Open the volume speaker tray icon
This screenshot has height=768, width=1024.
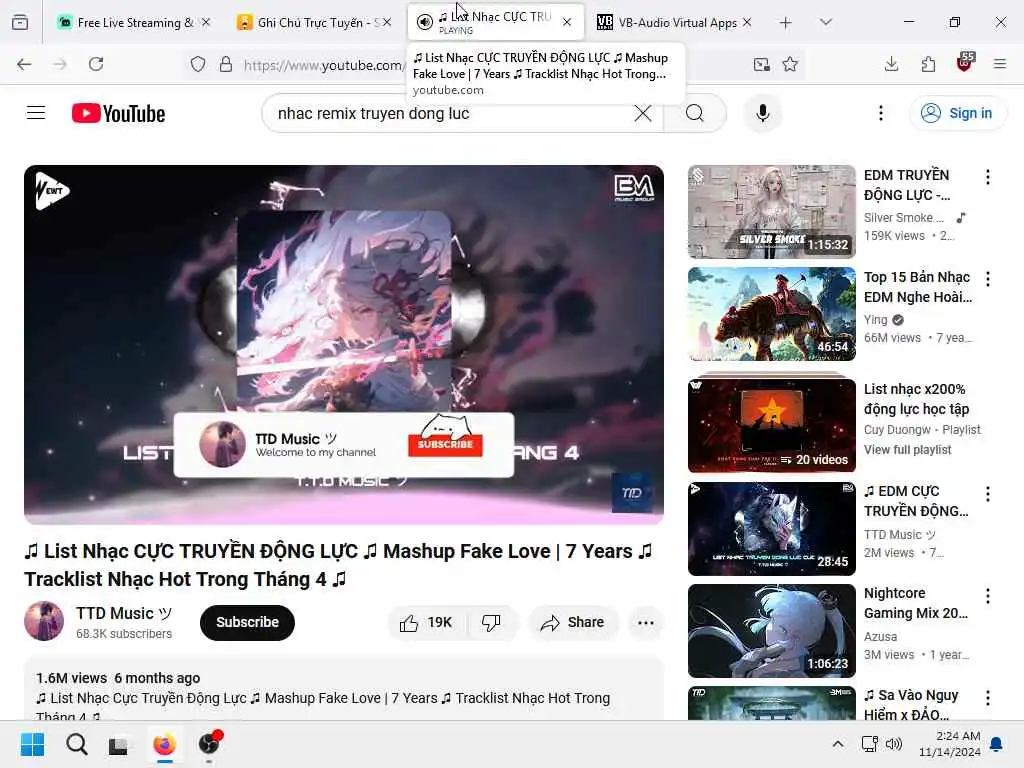pos(894,744)
